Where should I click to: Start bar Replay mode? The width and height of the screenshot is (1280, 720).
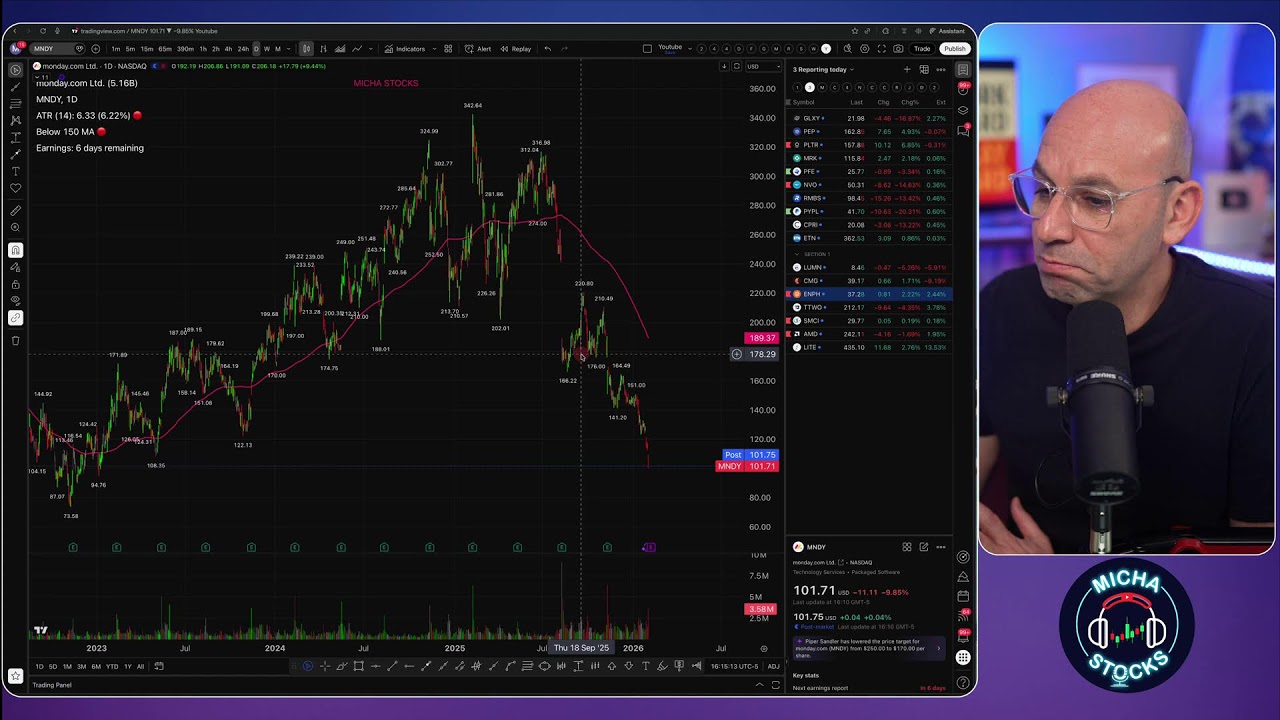tap(516, 49)
